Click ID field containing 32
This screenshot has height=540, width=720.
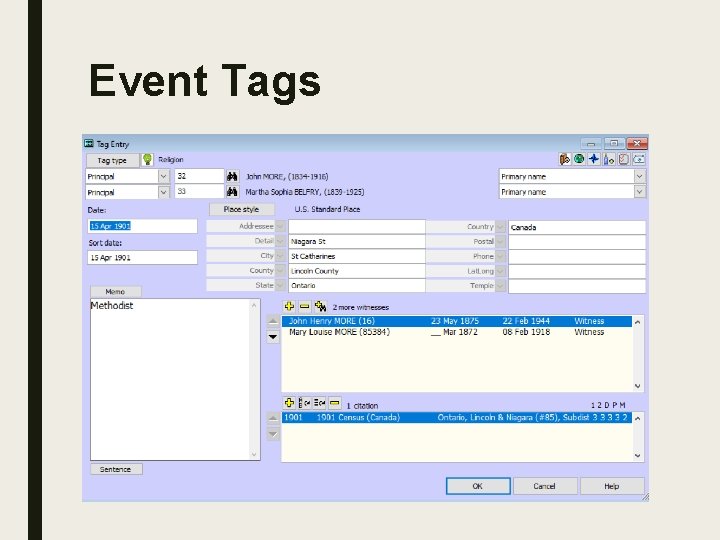[x=199, y=176]
